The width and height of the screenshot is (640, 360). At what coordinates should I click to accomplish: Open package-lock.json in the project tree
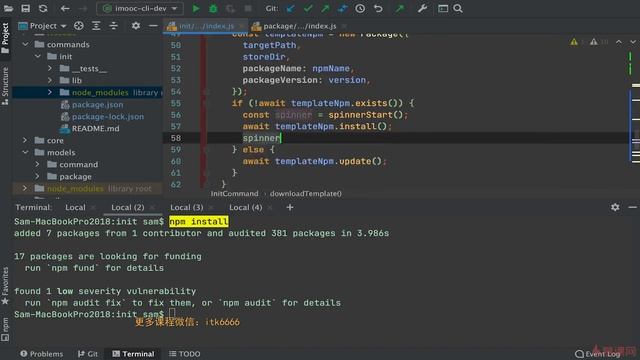click(x=108, y=116)
